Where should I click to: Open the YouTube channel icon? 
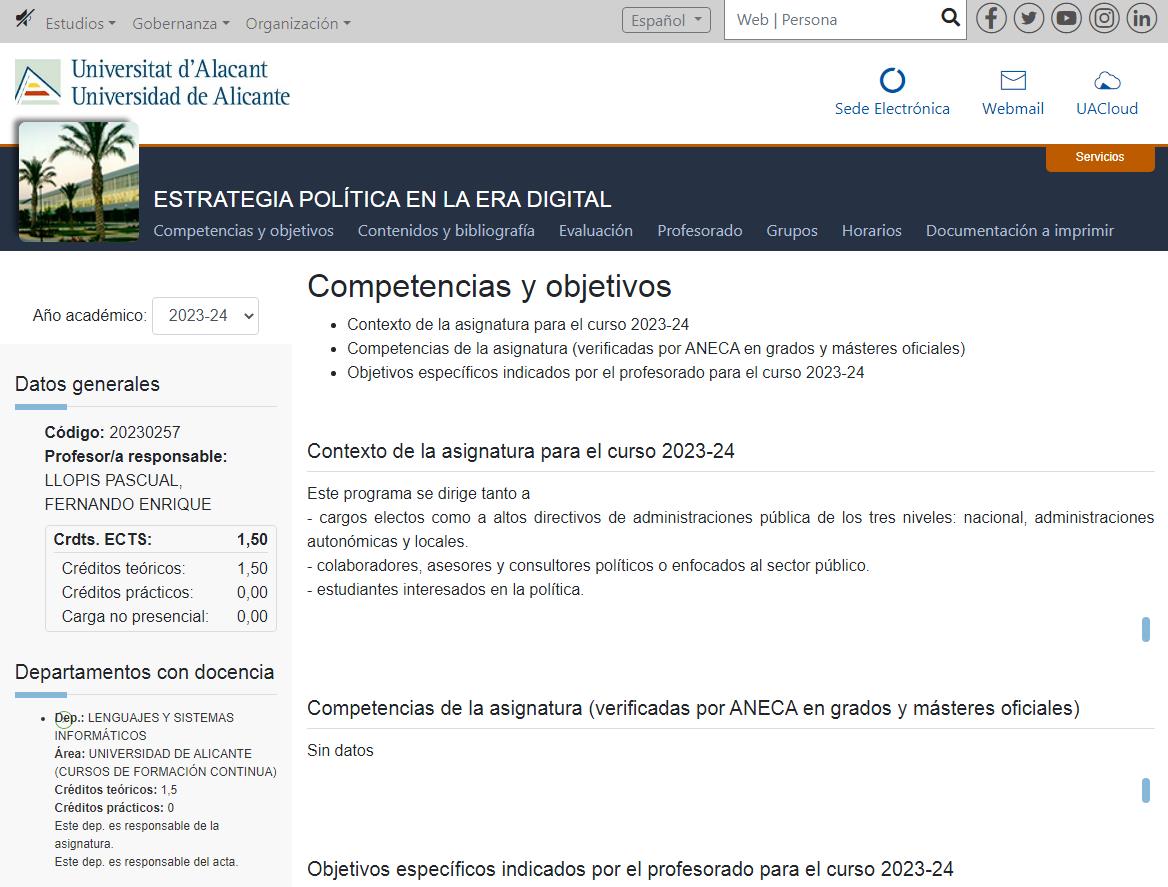[1066, 17]
